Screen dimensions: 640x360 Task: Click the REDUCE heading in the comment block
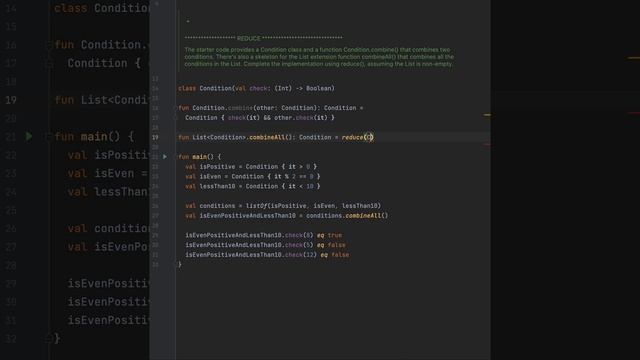click(x=248, y=38)
